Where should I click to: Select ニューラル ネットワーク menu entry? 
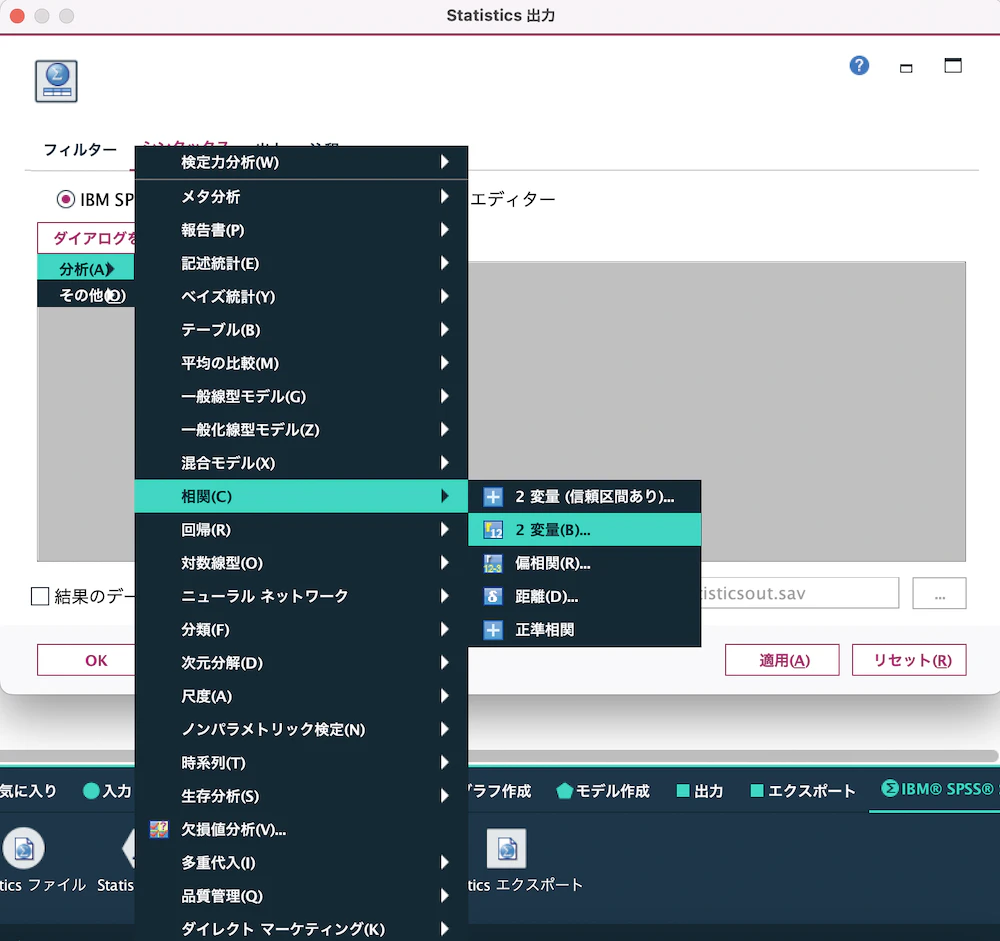[x=301, y=596]
